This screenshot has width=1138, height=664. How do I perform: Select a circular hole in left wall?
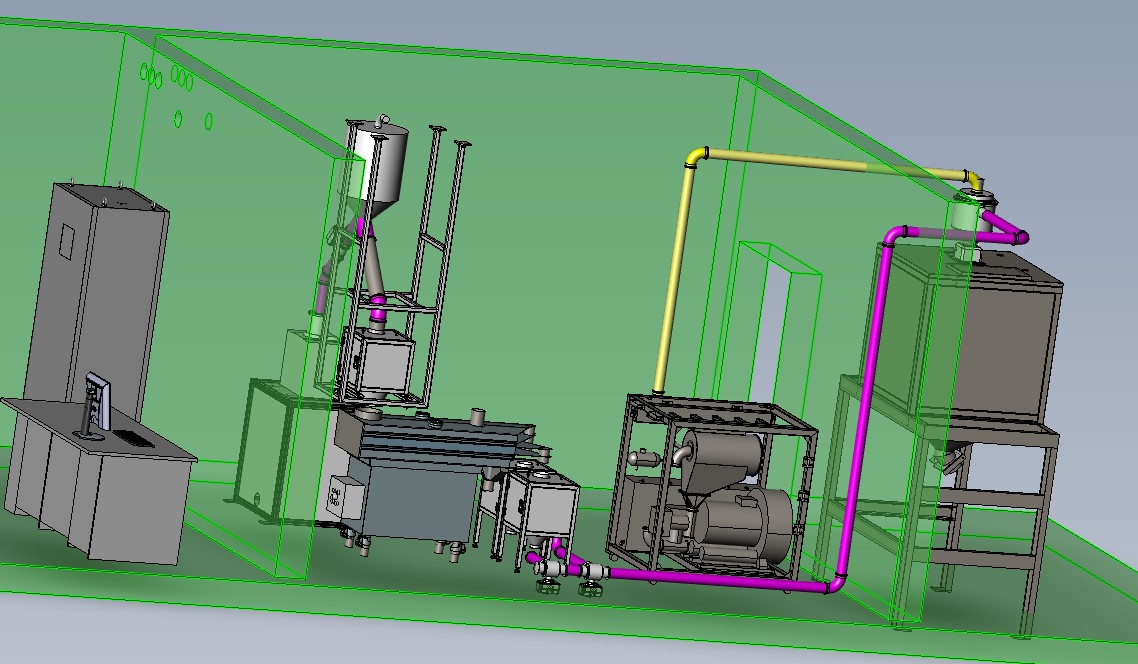click(178, 119)
